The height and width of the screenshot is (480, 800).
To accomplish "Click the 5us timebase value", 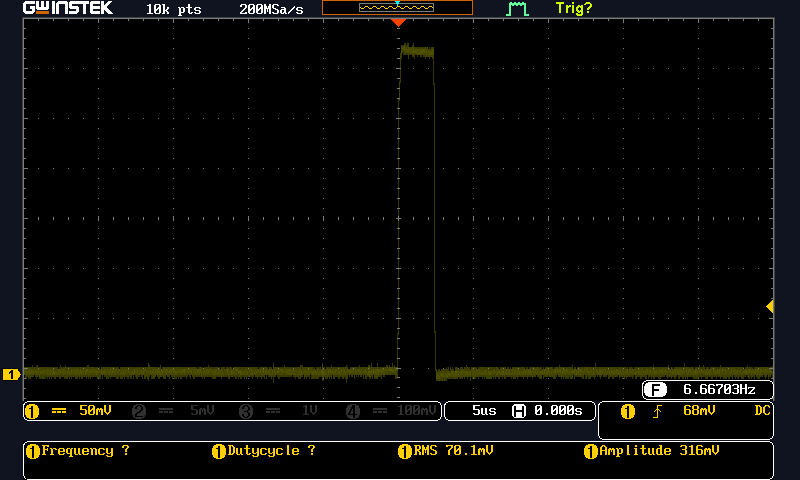I will point(484,411).
